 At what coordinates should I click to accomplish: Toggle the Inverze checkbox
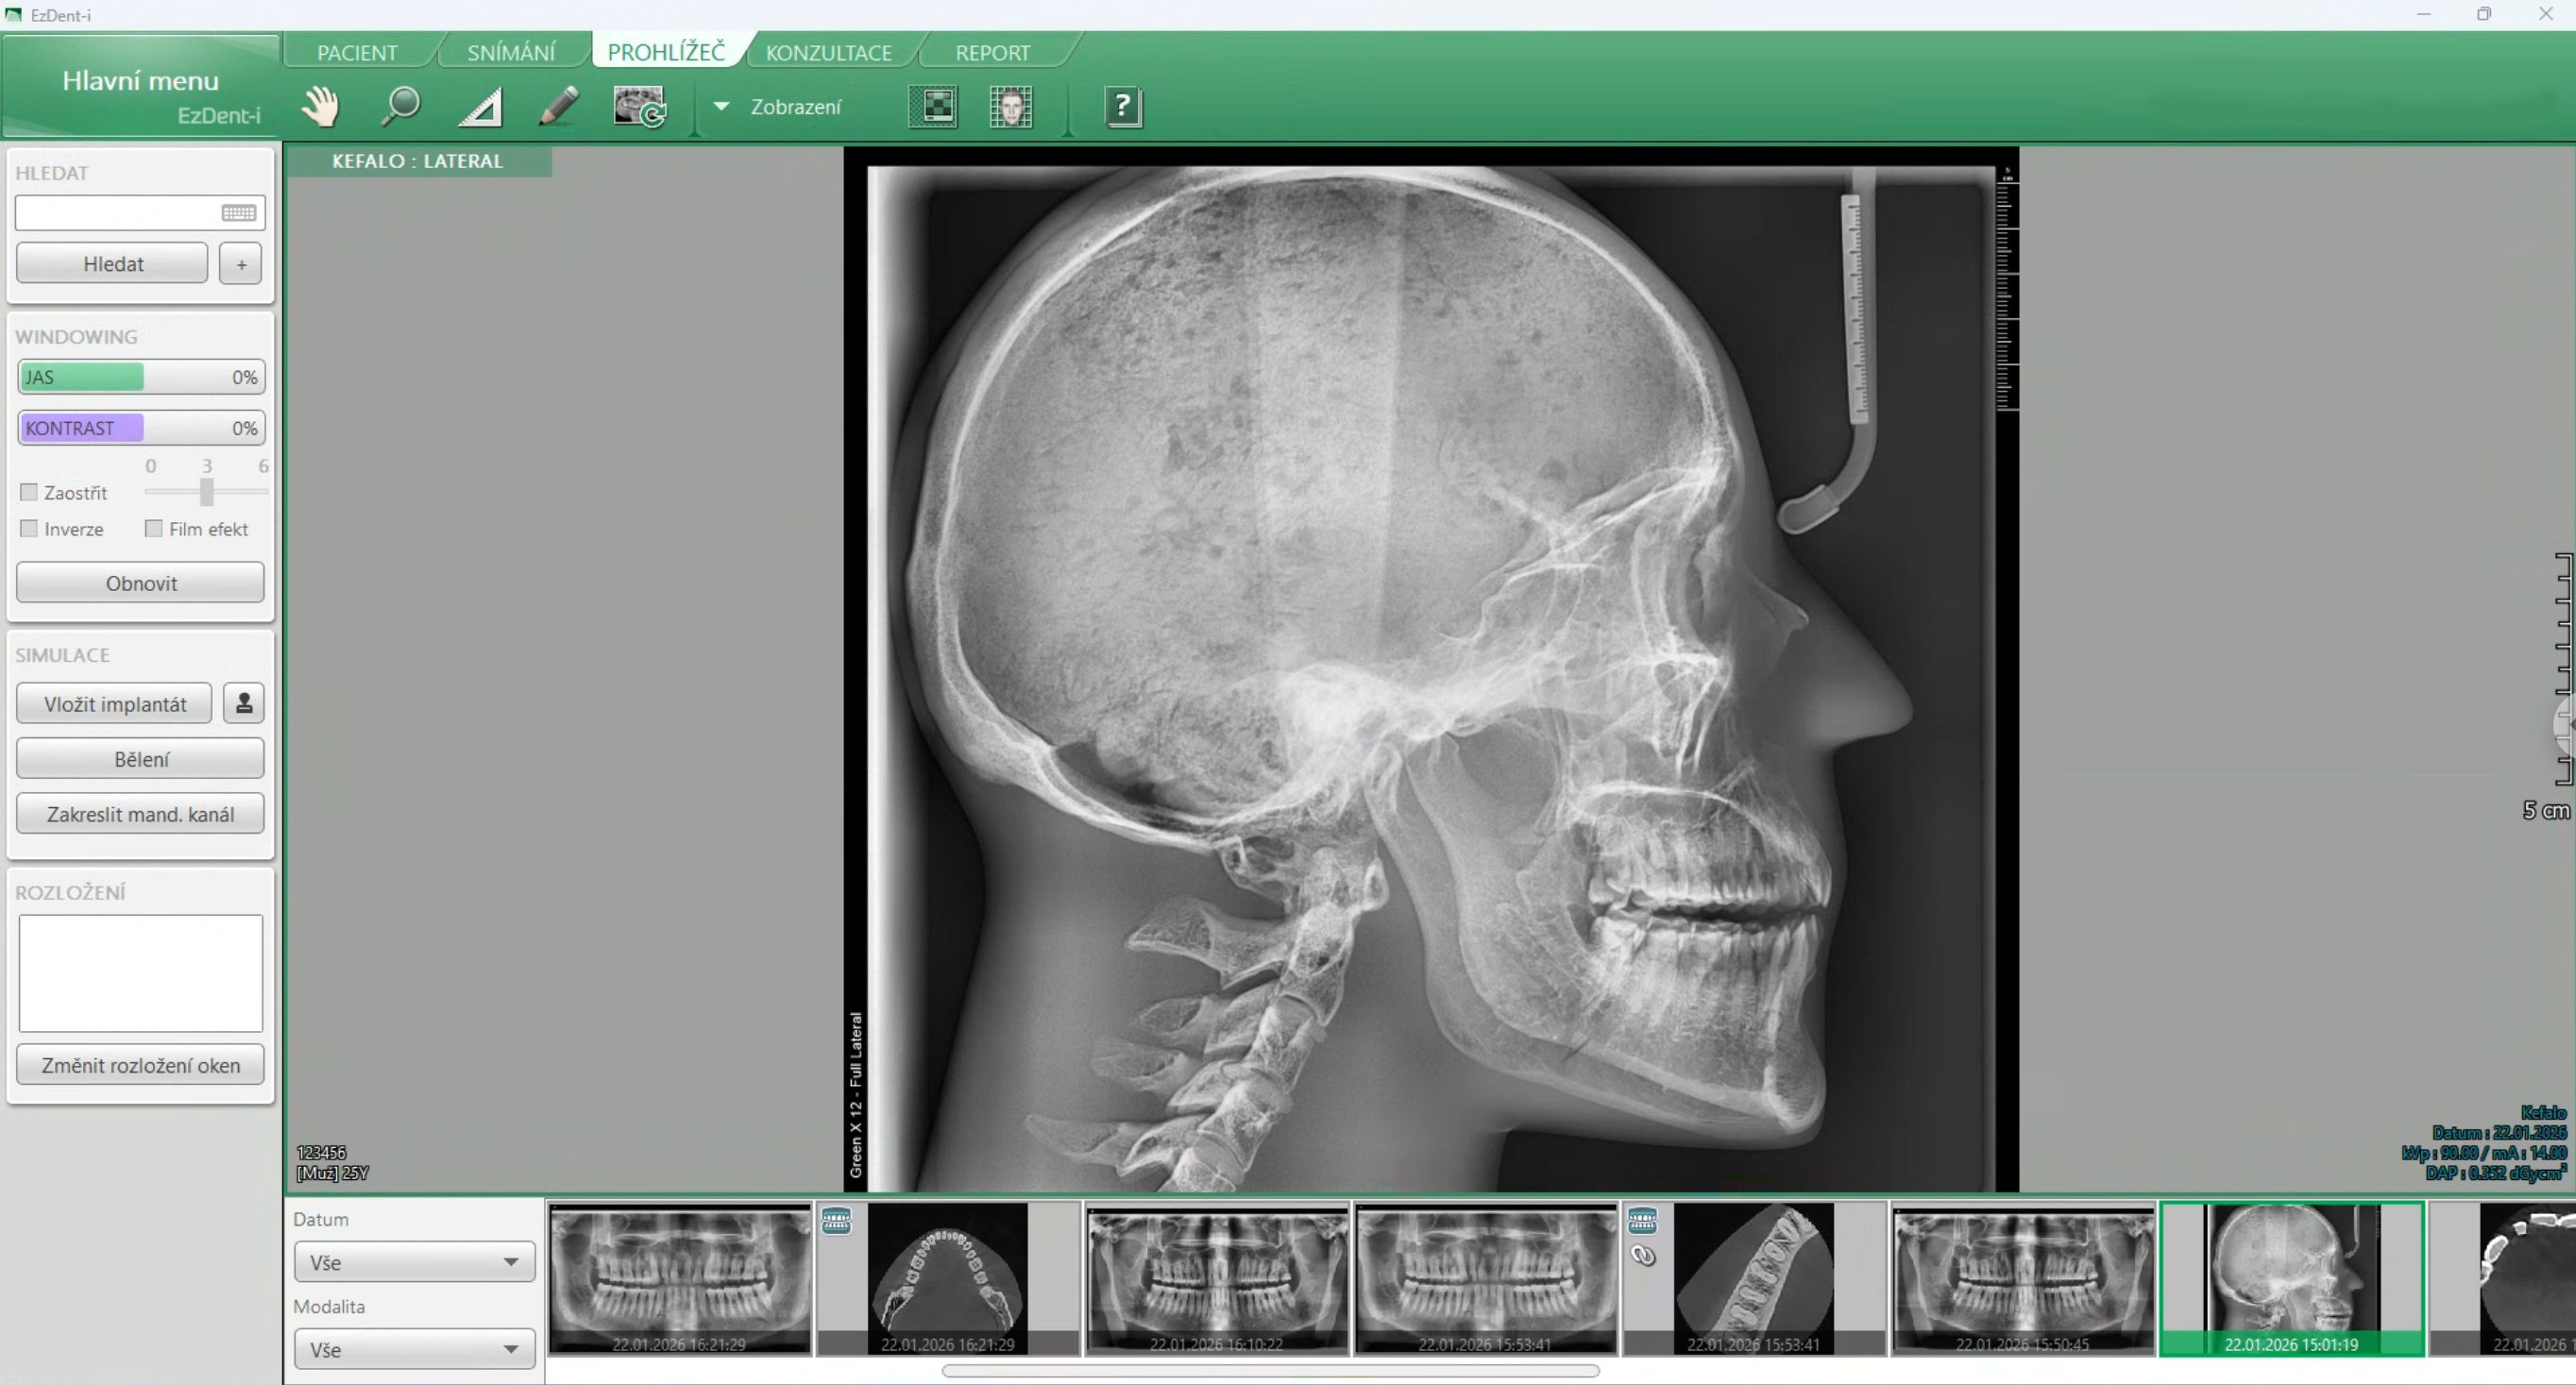(x=29, y=529)
